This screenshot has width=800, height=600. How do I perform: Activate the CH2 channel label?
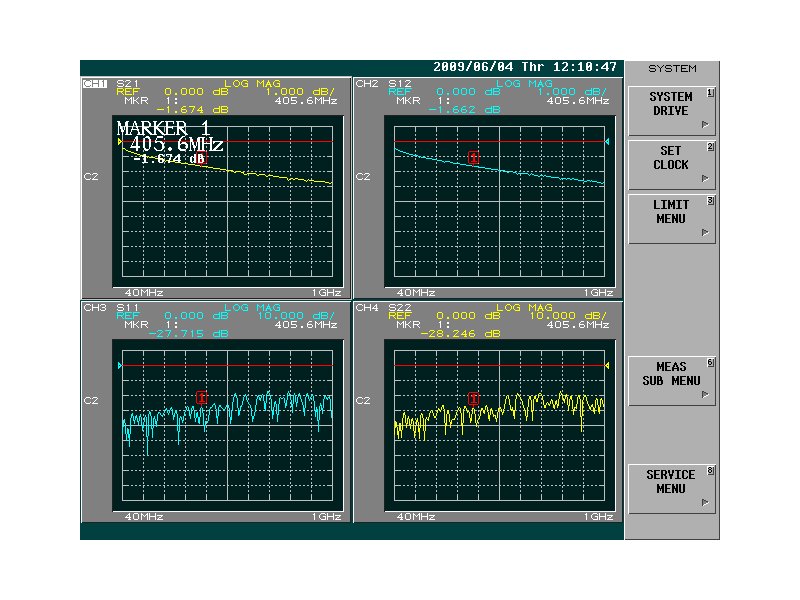(366, 84)
